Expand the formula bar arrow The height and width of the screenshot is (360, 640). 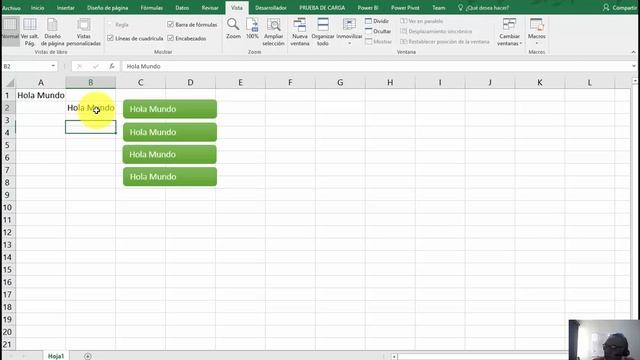click(633, 66)
